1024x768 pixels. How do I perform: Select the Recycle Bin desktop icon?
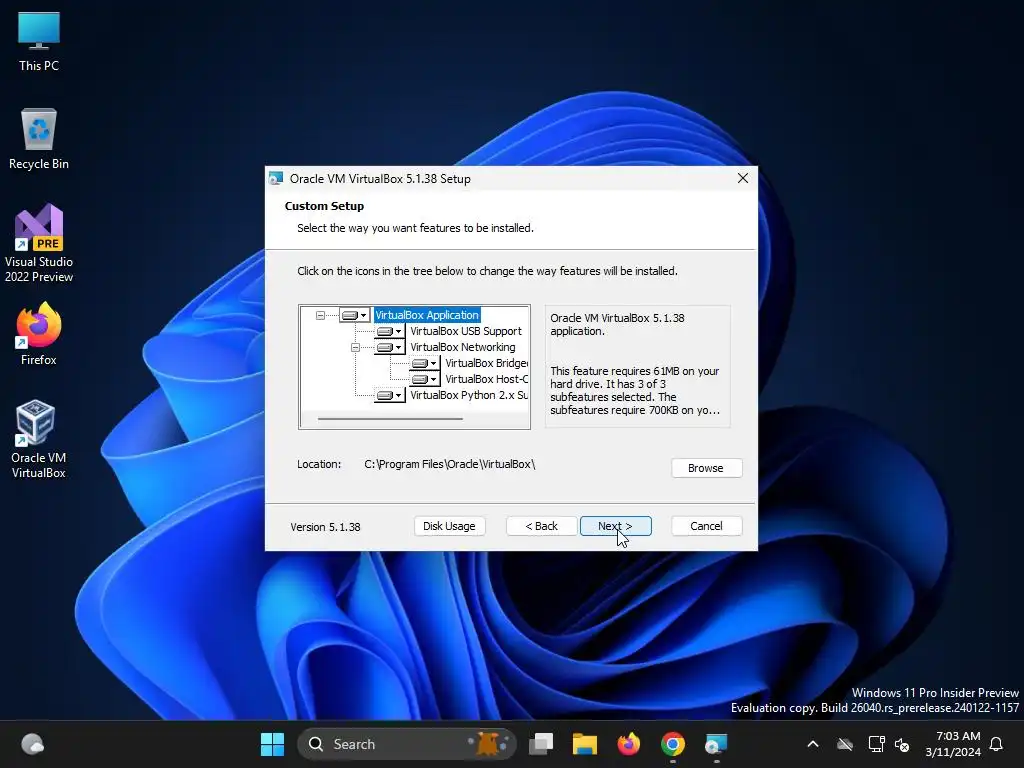pyautogui.click(x=39, y=139)
